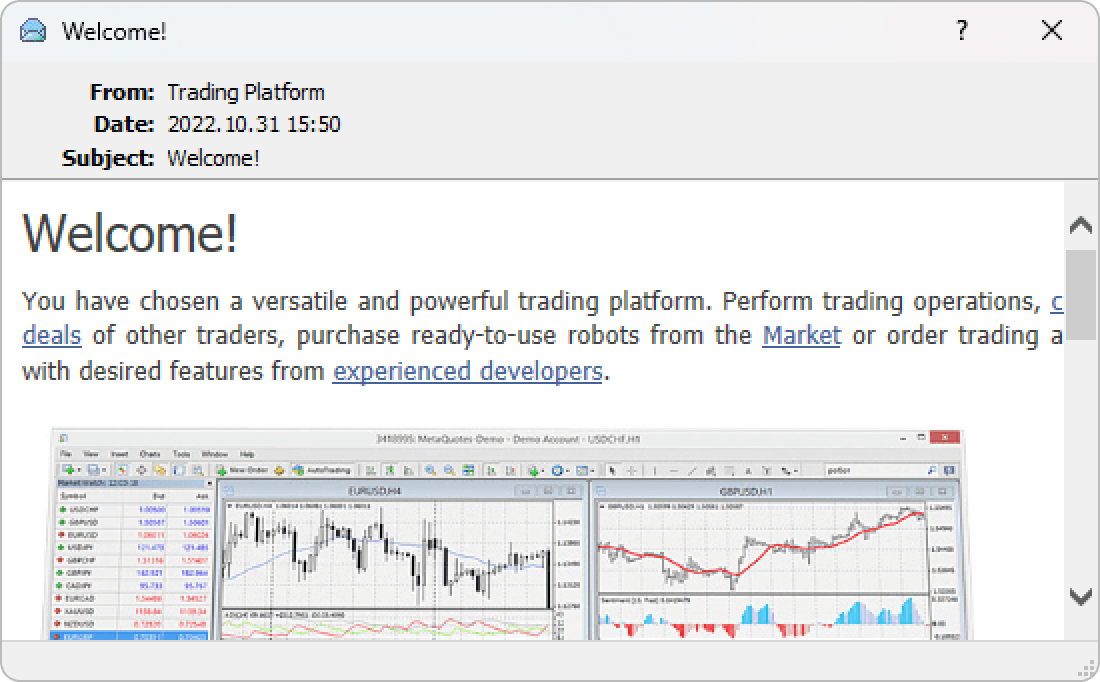Click the "Welcome!" subject line text
This screenshot has width=1100, height=682.
(x=213, y=158)
